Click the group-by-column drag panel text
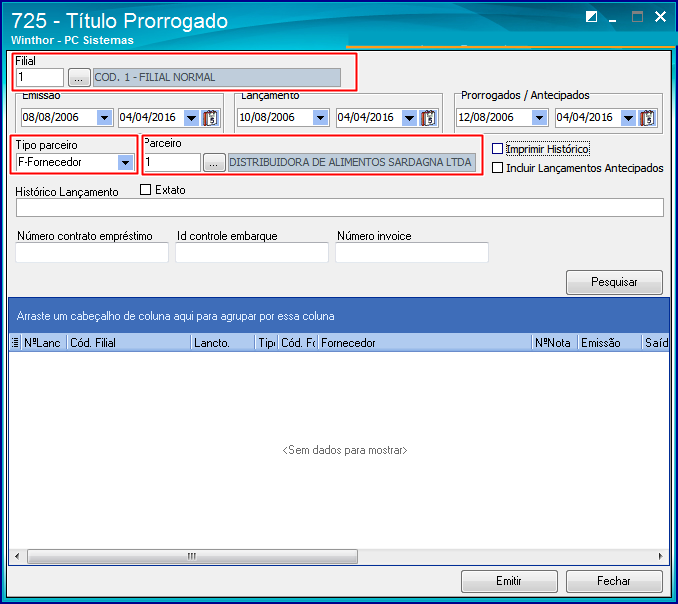678x604 pixels. [176, 316]
